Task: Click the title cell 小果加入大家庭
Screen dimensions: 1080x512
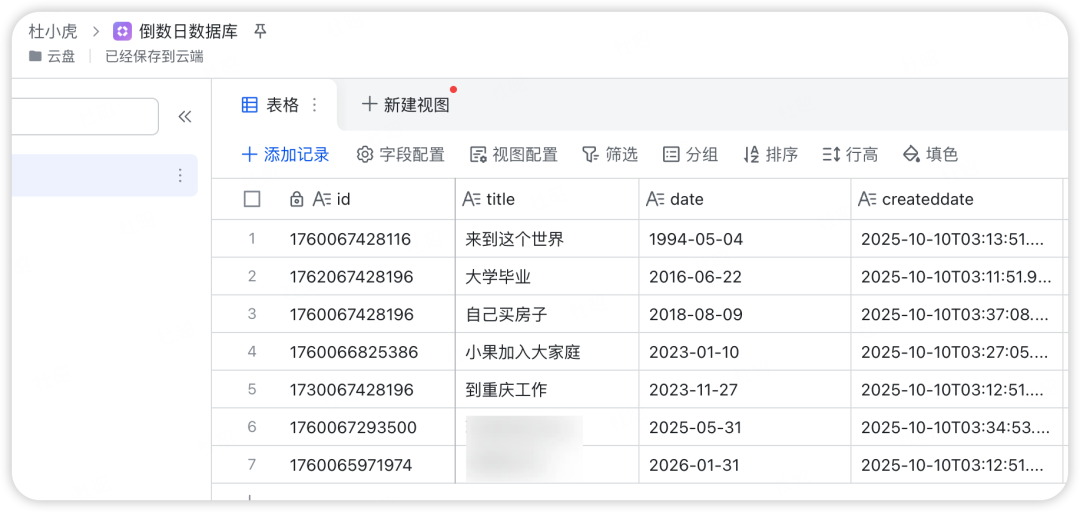Action: 547,352
